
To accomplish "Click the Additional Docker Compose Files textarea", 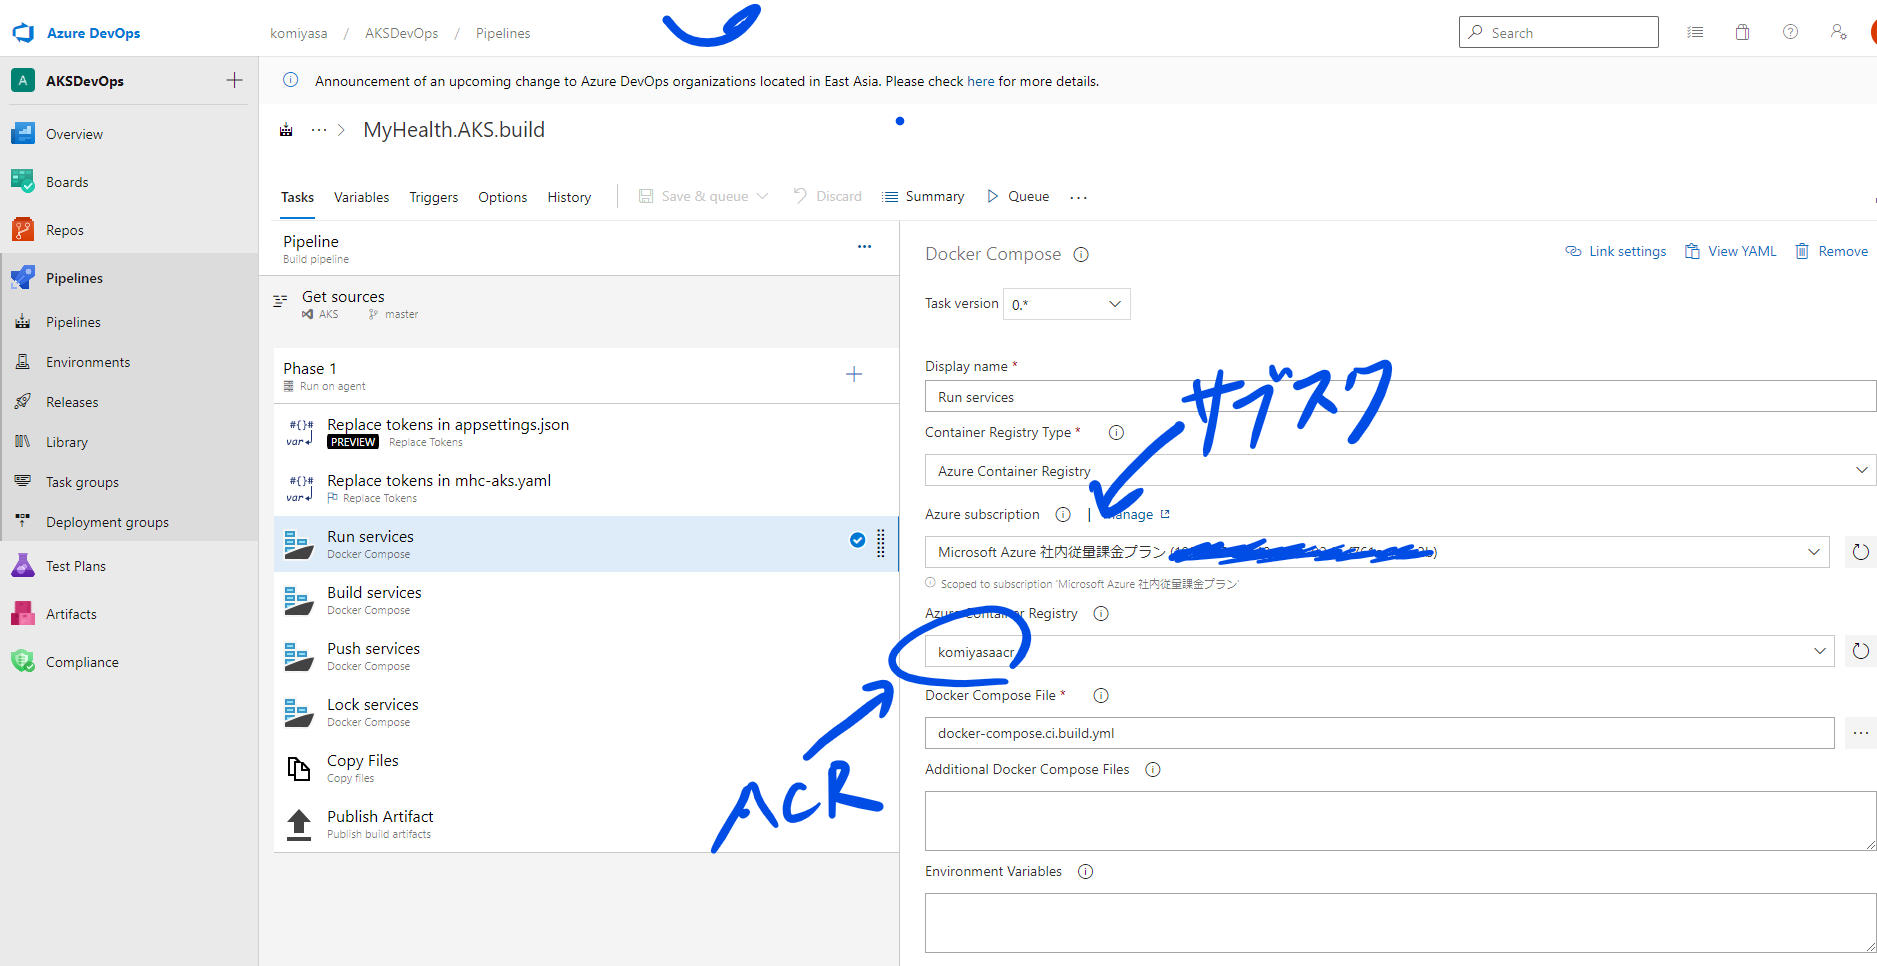I will tap(1400, 821).
